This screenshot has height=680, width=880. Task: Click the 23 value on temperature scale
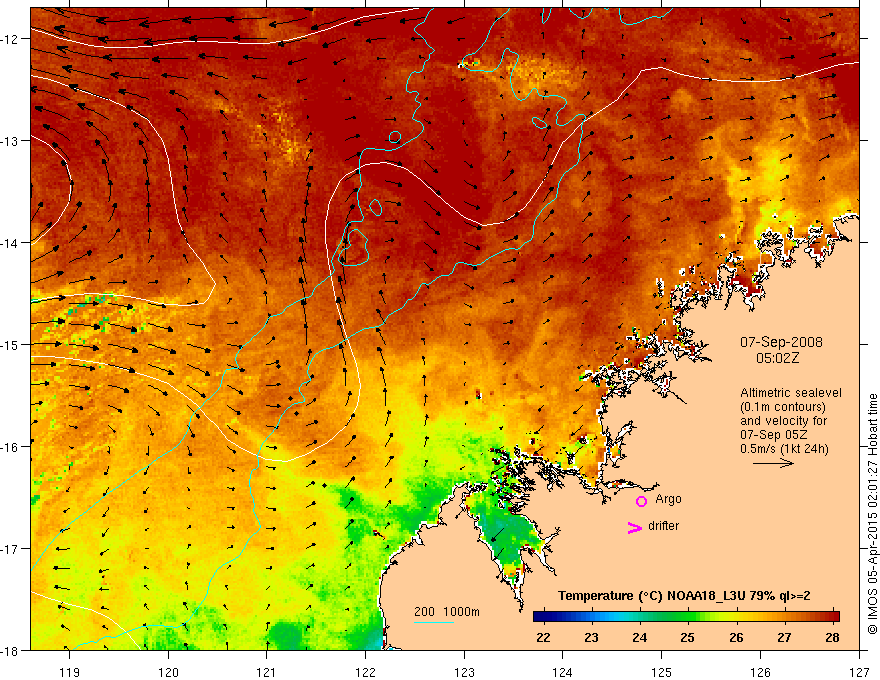click(x=591, y=637)
